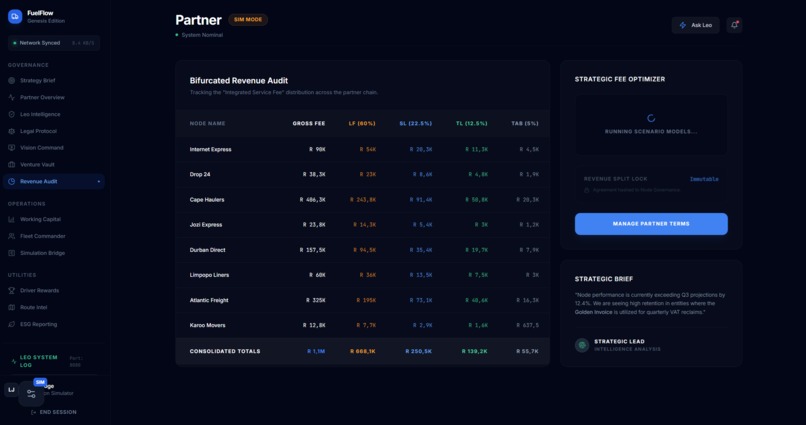Select the Limpopo Liners row name
Viewport: 806px width, 425px height.
coord(209,275)
